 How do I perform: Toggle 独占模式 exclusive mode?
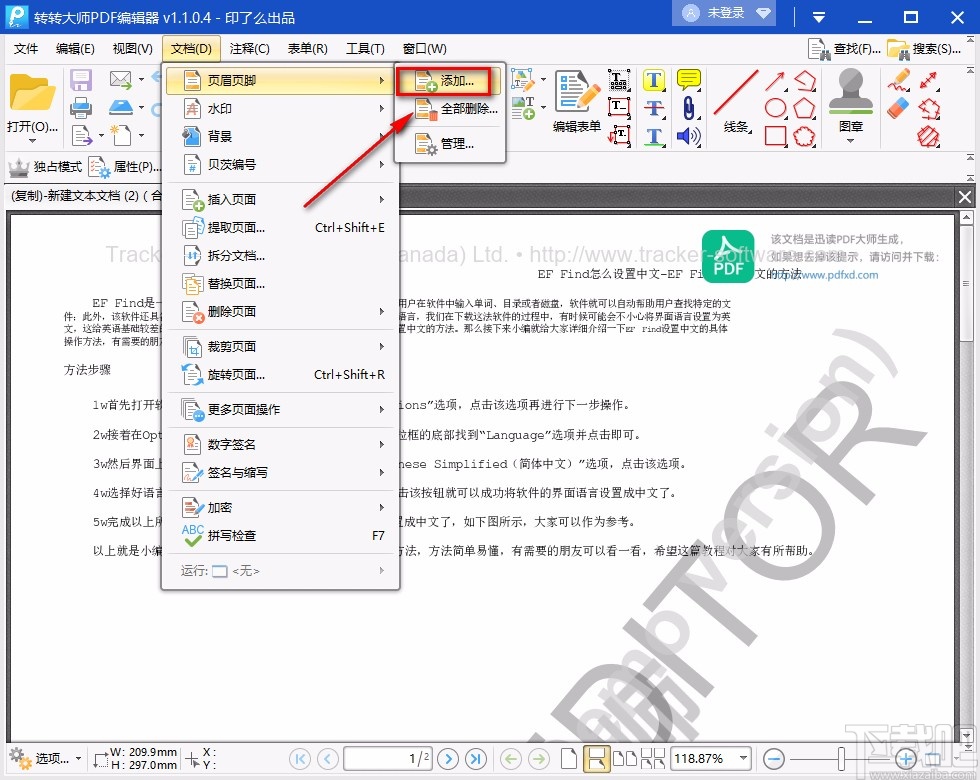coord(45,167)
